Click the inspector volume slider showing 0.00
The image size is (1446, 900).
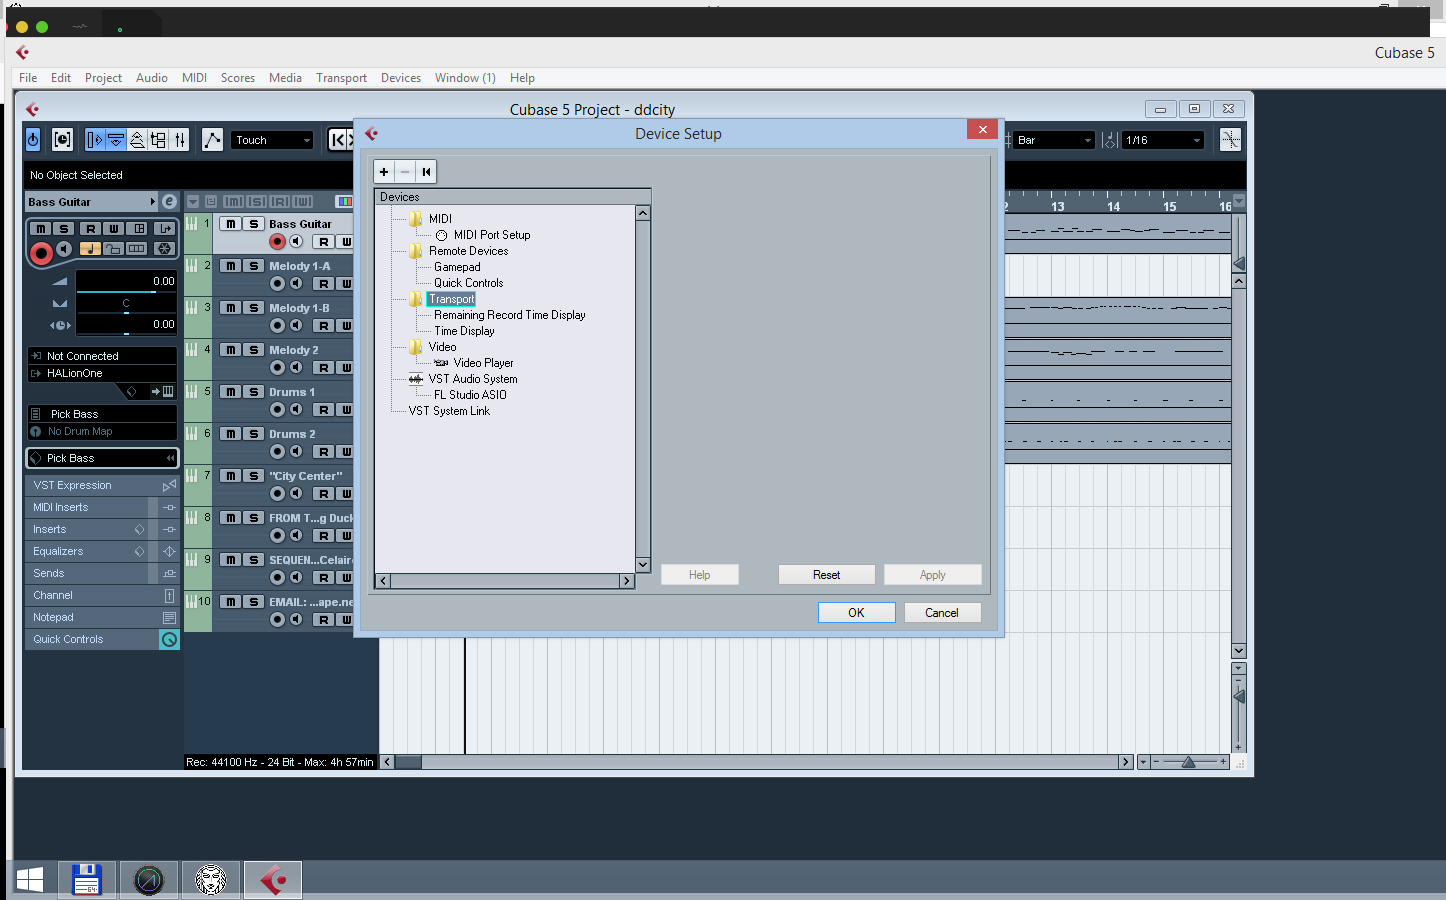pyautogui.click(x=126, y=281)
